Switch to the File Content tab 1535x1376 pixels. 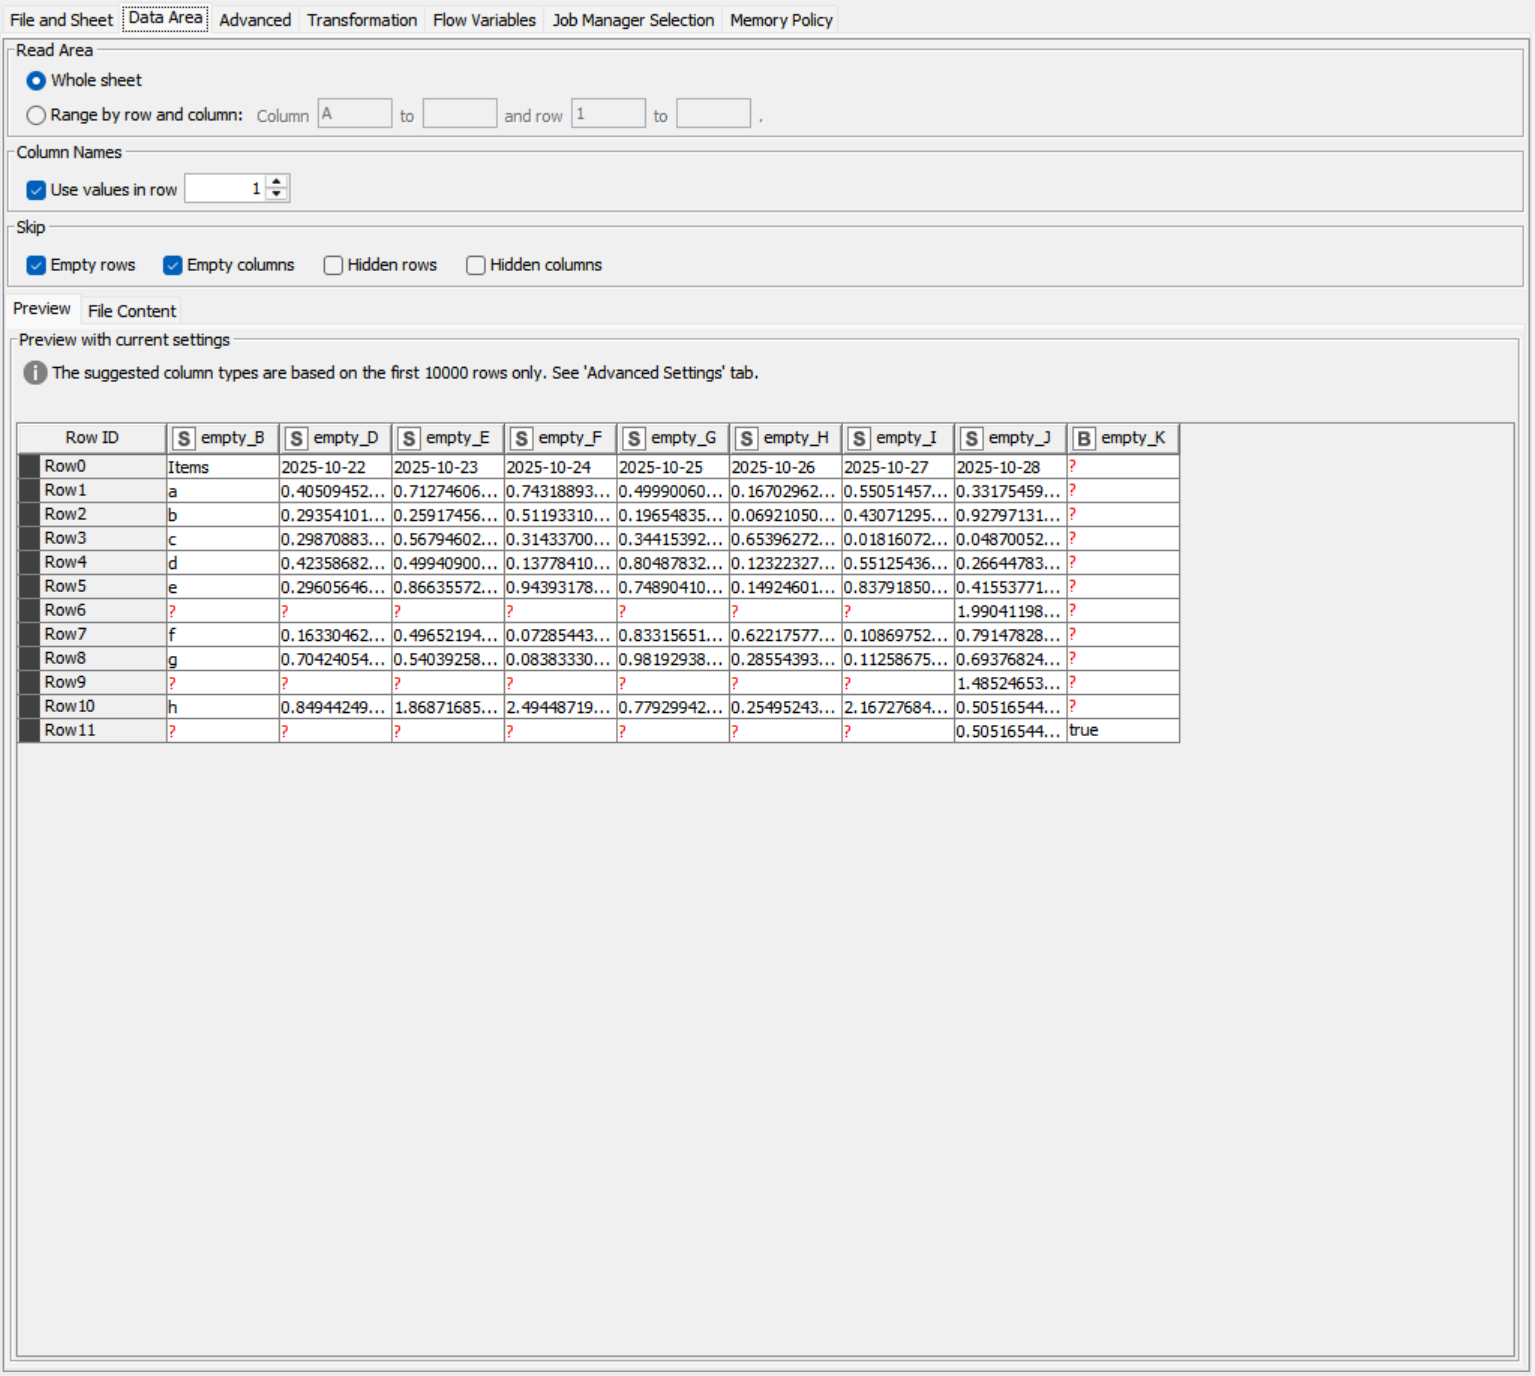point(131,311)
